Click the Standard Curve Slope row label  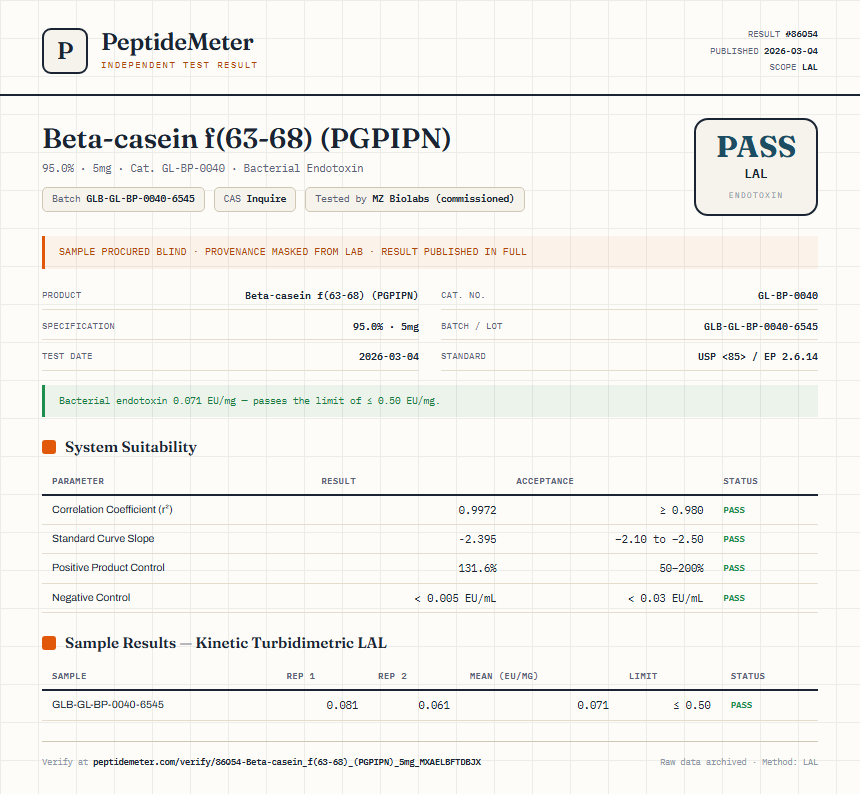click(103, 538)
